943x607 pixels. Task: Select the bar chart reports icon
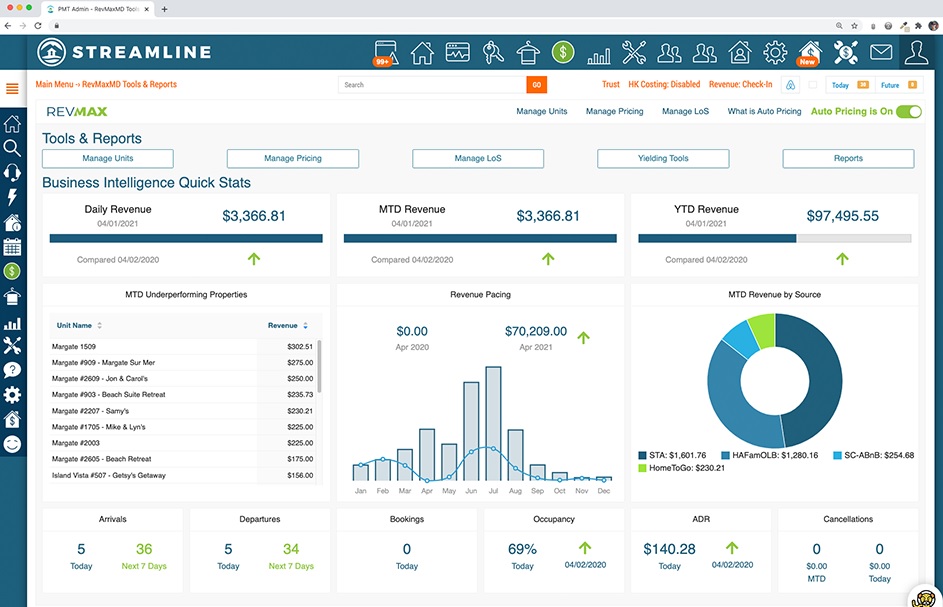tap(600, 52)
